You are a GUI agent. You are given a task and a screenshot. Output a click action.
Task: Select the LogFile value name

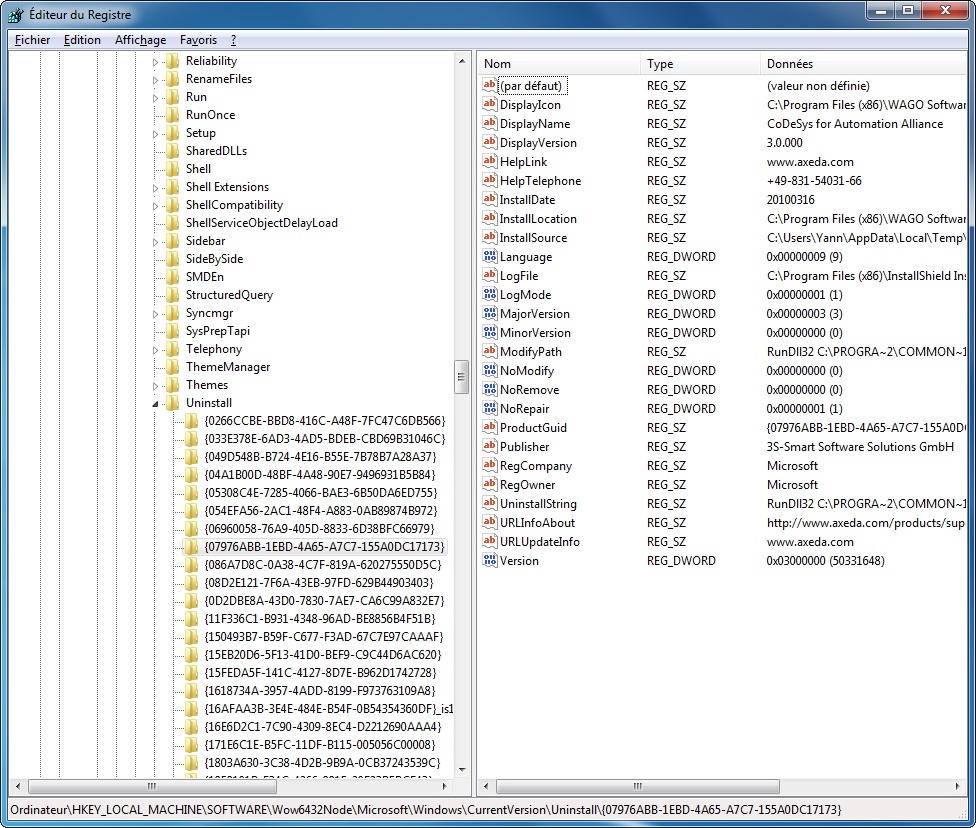pyautogui.click(x=519, y=276)
